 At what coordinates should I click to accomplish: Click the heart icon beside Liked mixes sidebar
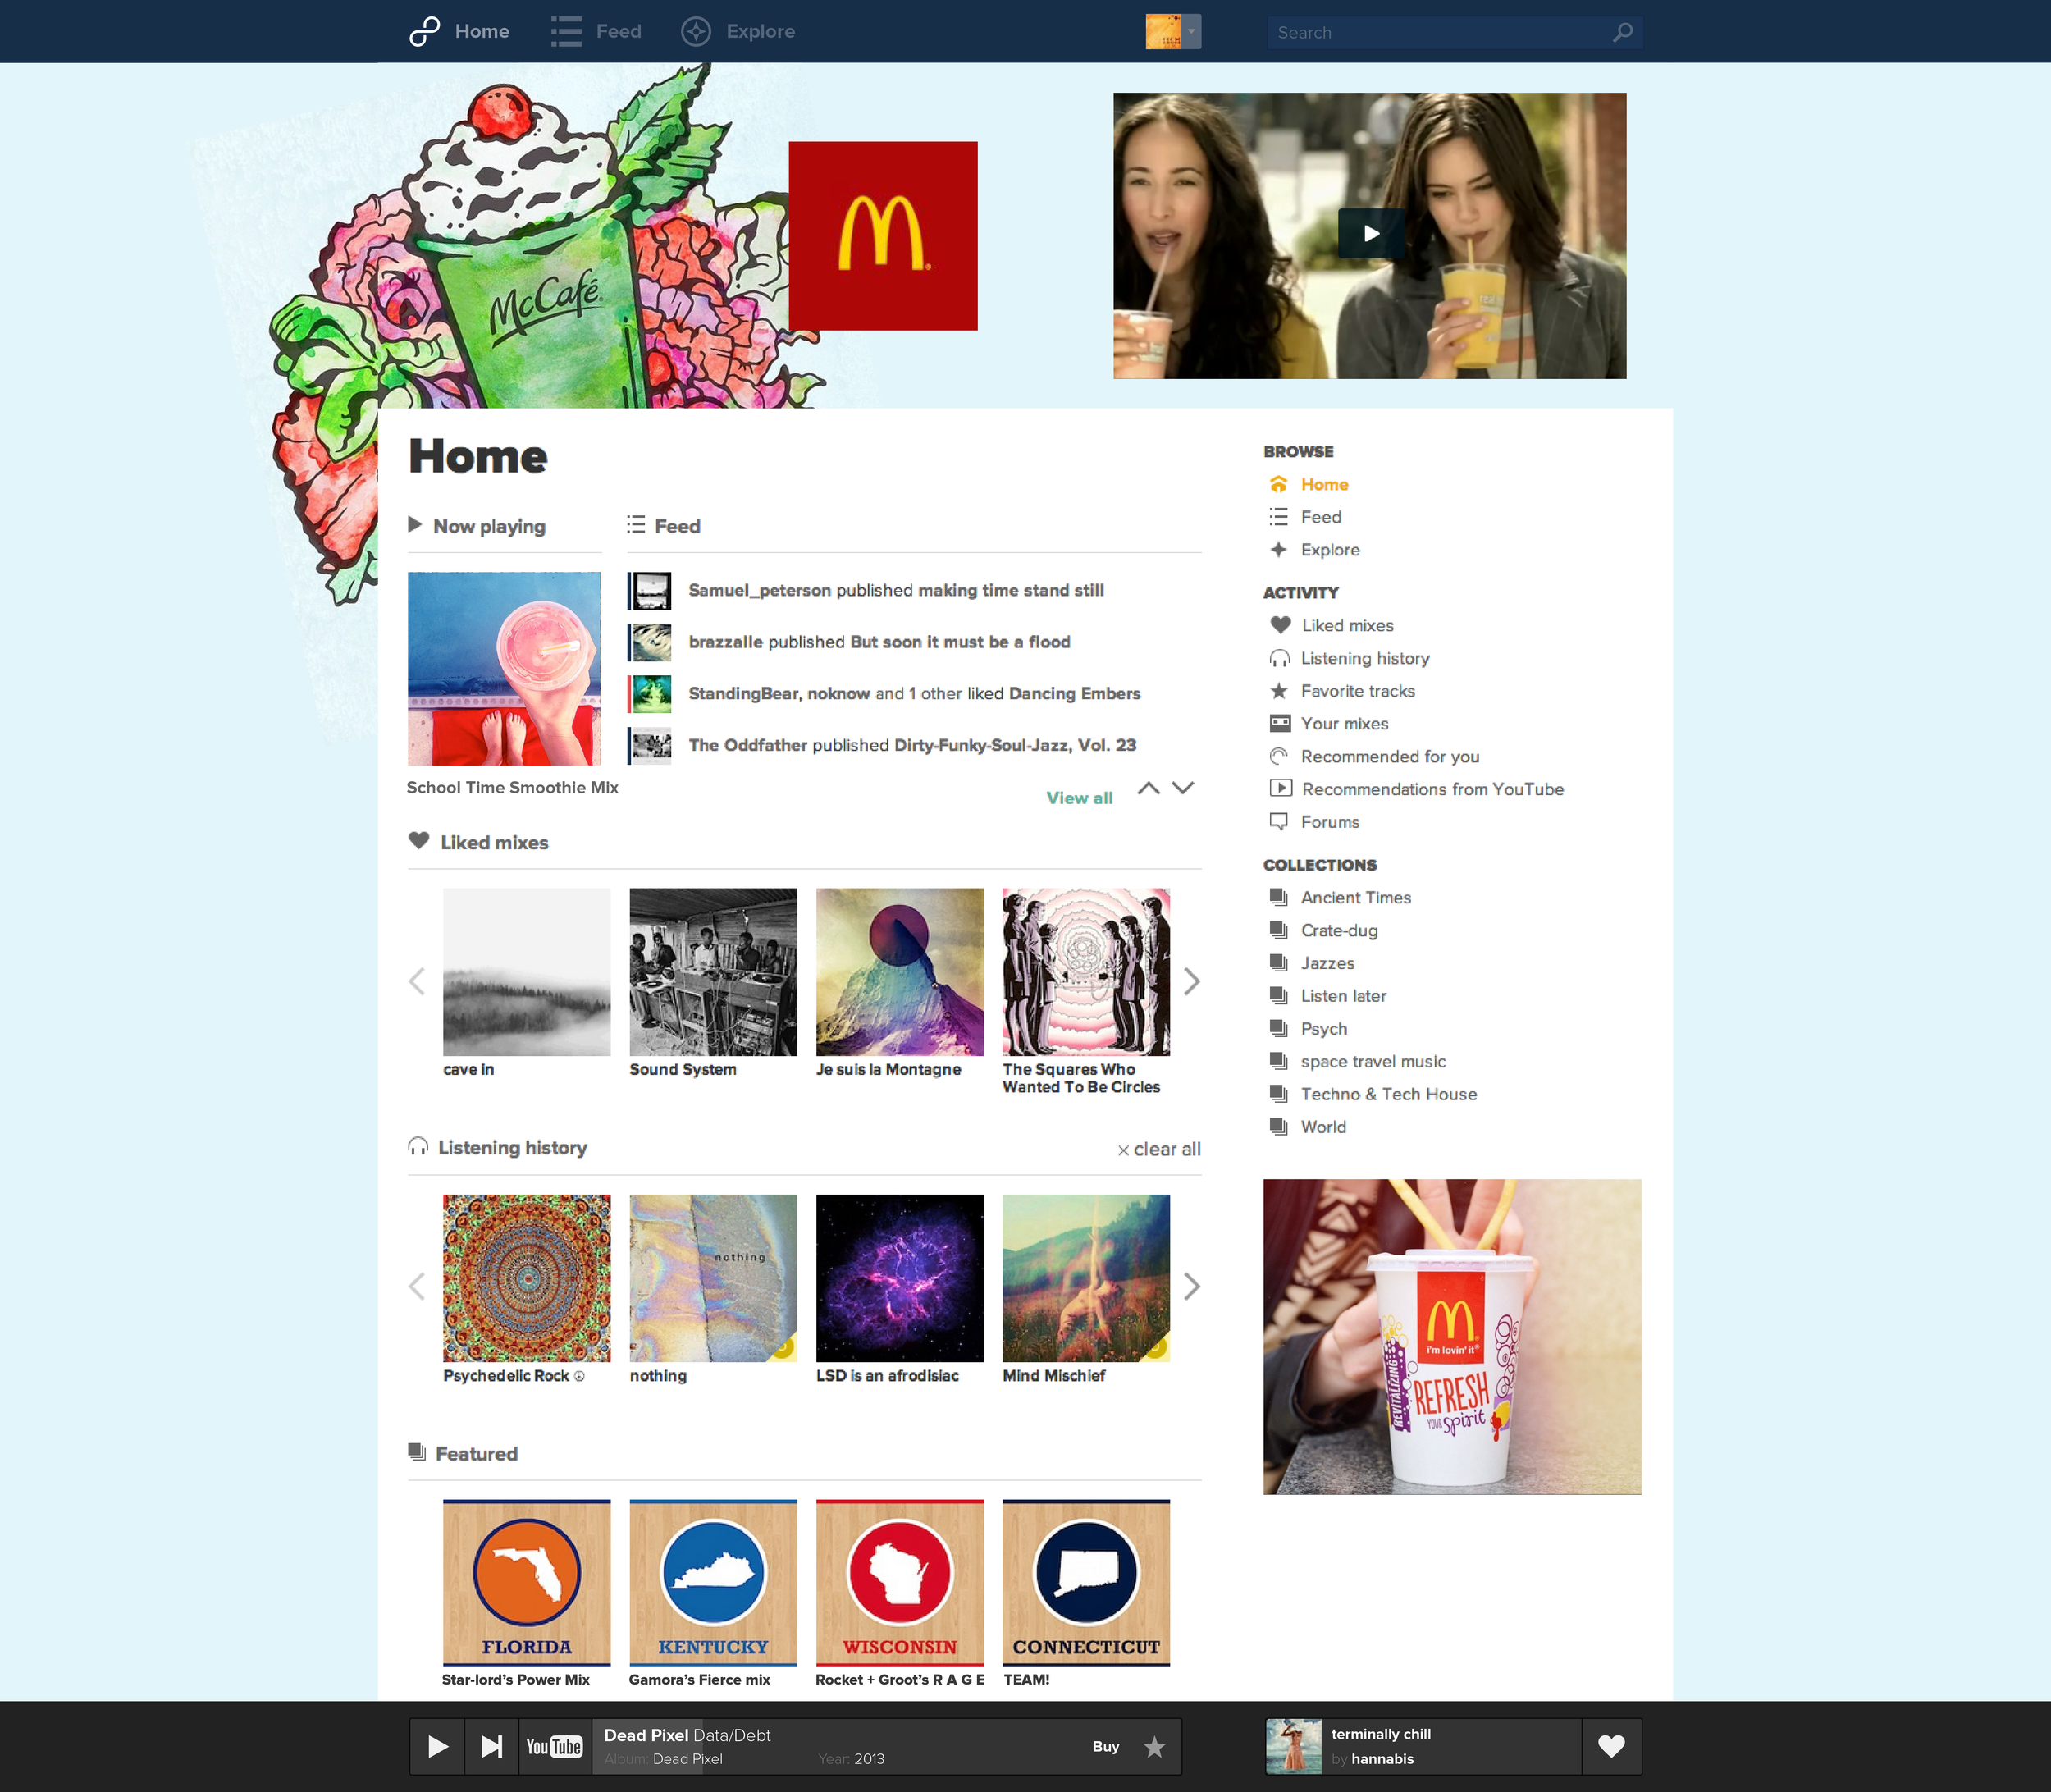click(x=1280, y=625)
